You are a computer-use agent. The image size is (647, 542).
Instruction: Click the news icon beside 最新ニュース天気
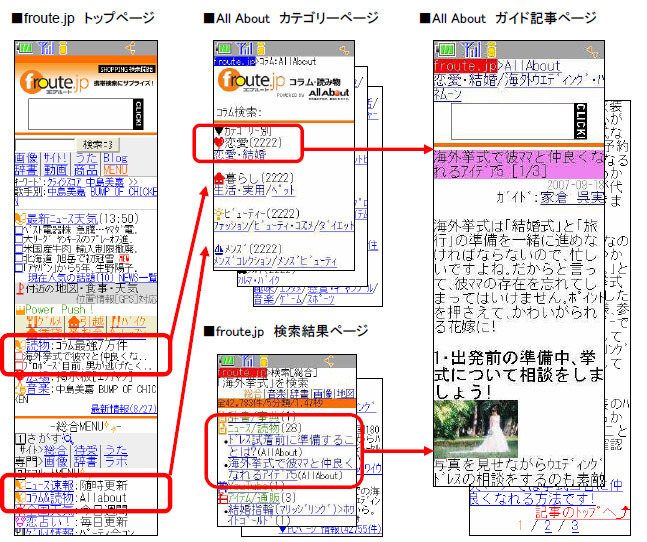click(20, 219)
